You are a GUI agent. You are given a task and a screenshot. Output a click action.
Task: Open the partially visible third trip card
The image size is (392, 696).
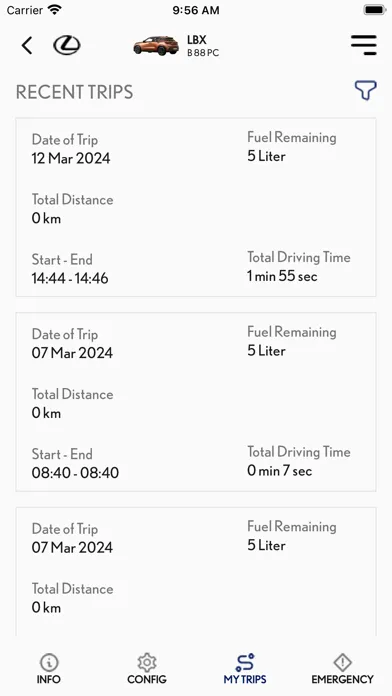click(x=196, y=572)
